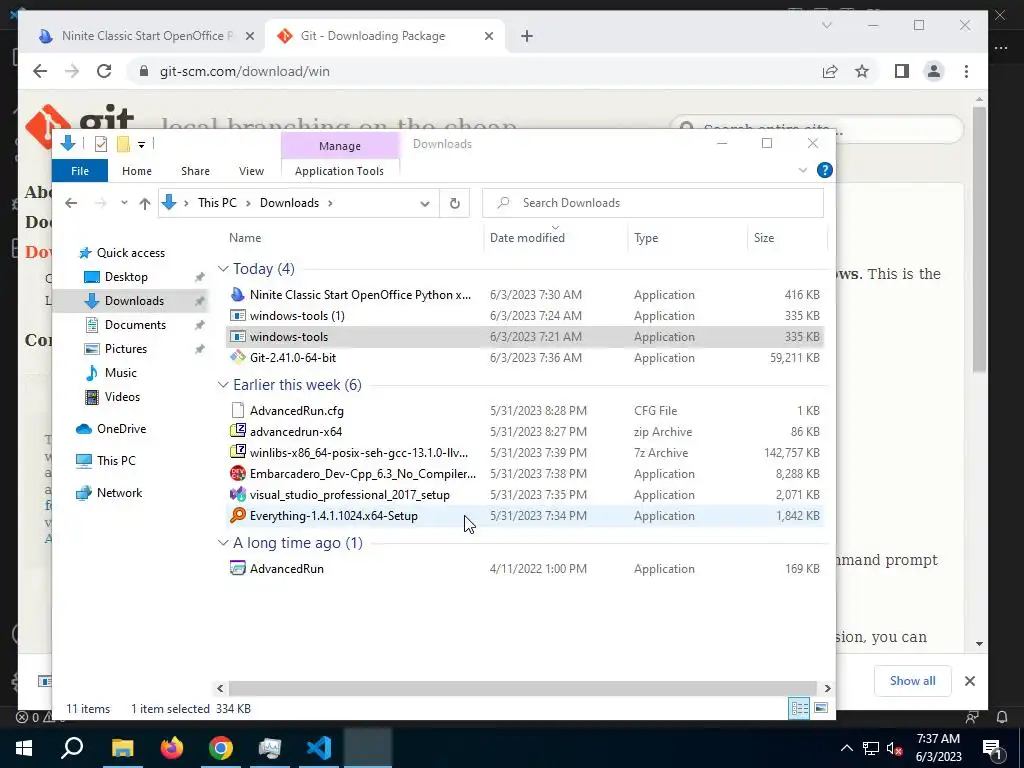The width and height of the screenshot is (1024, 768).
Task: Click the Search Downloads box
Action: [652, 203]
